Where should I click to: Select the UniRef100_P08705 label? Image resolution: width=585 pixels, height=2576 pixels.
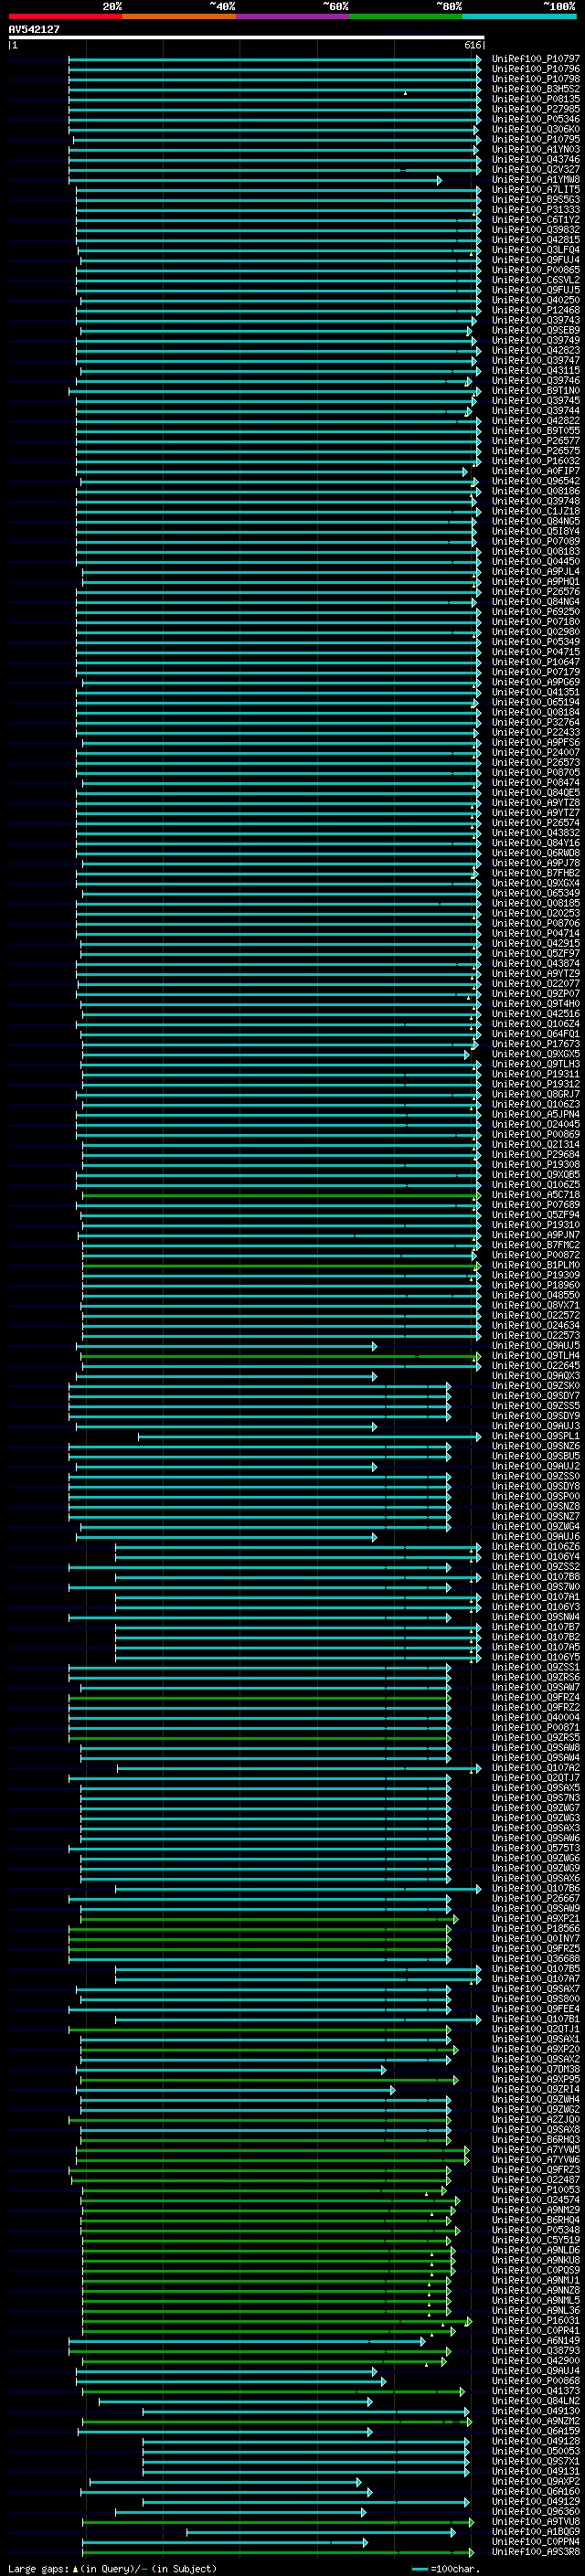point(536,772)
